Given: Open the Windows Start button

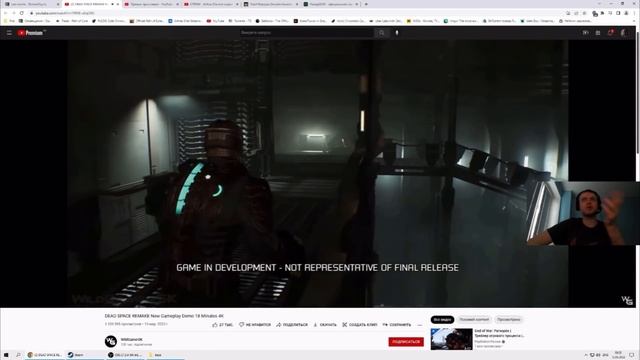Looking at the screenshot, I should 6,355.
